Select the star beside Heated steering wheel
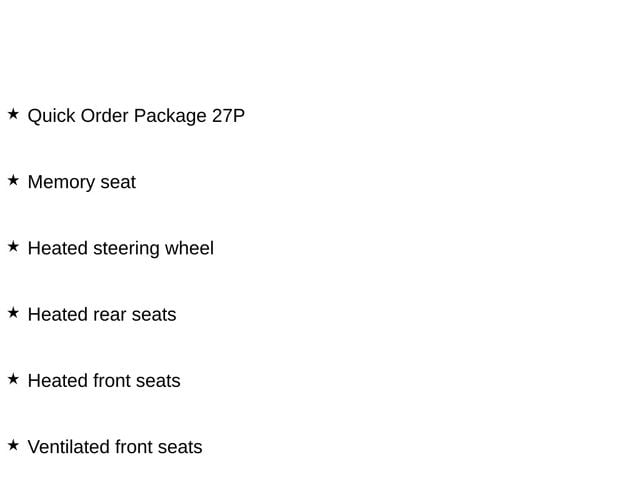640x480 pixels. click(x=13, y=247)
